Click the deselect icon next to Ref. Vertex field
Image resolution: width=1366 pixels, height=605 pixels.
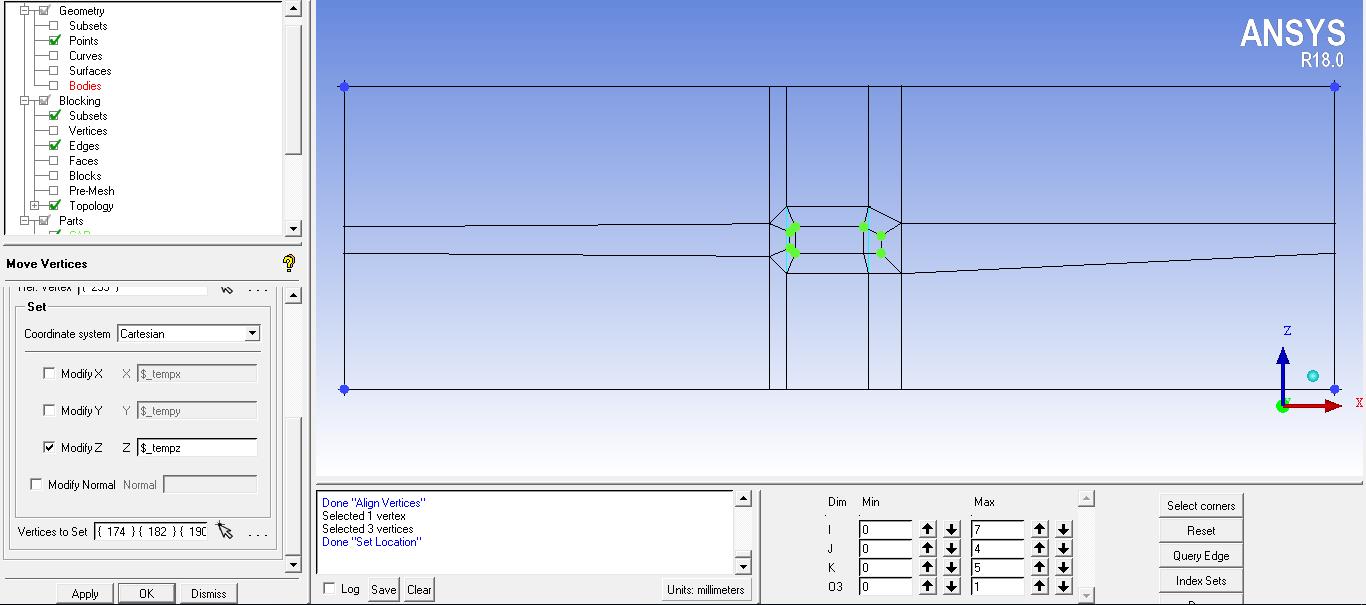click(x=227, y=289)
